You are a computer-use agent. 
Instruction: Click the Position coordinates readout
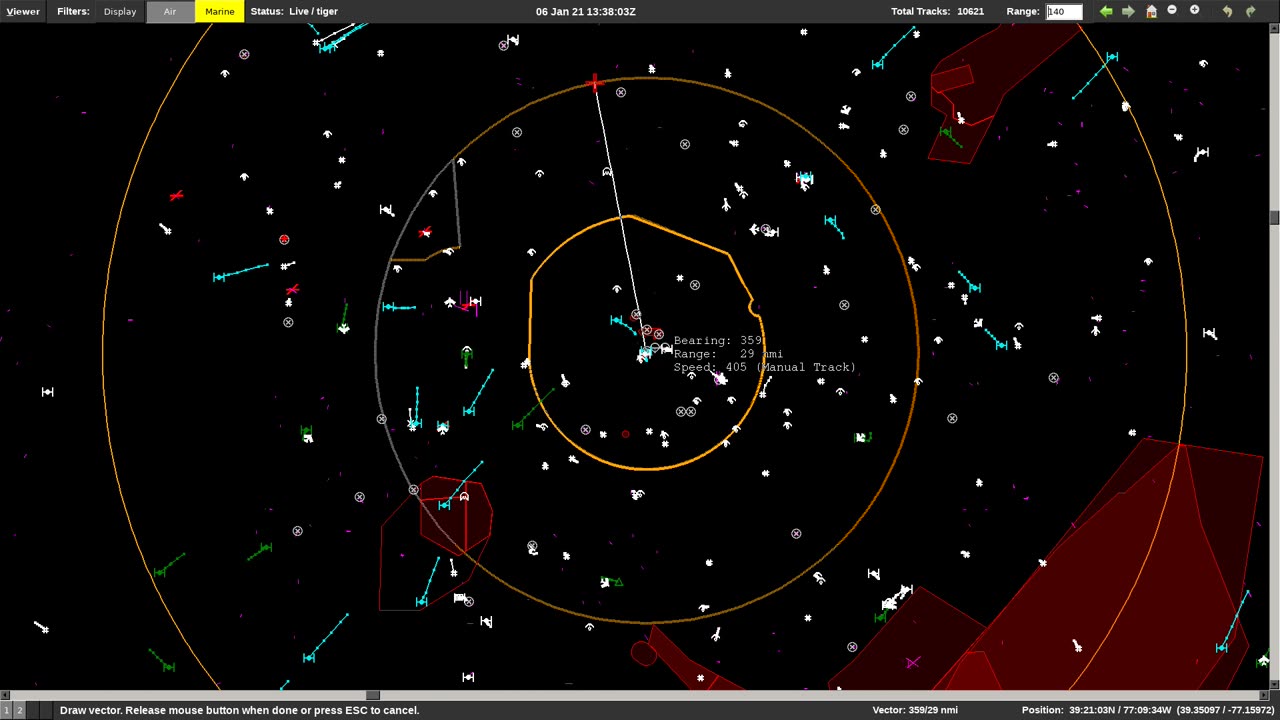pos(1148,710)
